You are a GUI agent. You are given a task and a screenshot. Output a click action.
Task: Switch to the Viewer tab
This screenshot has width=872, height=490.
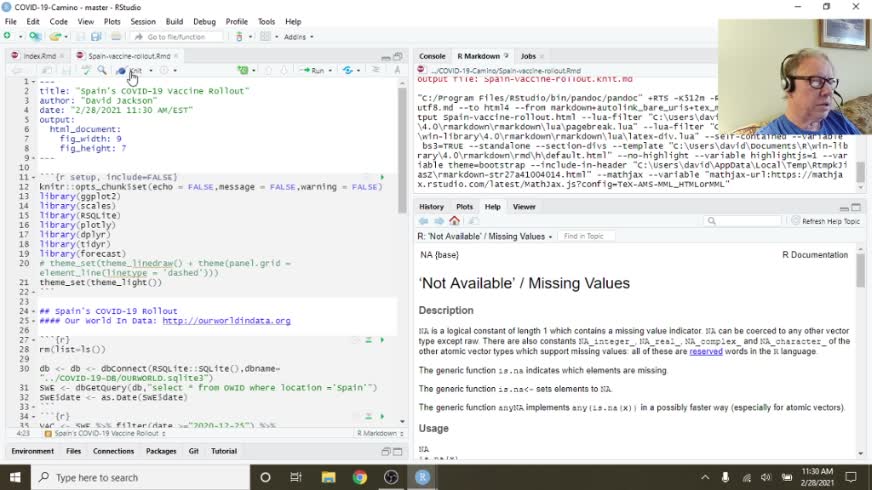[524, 207]
